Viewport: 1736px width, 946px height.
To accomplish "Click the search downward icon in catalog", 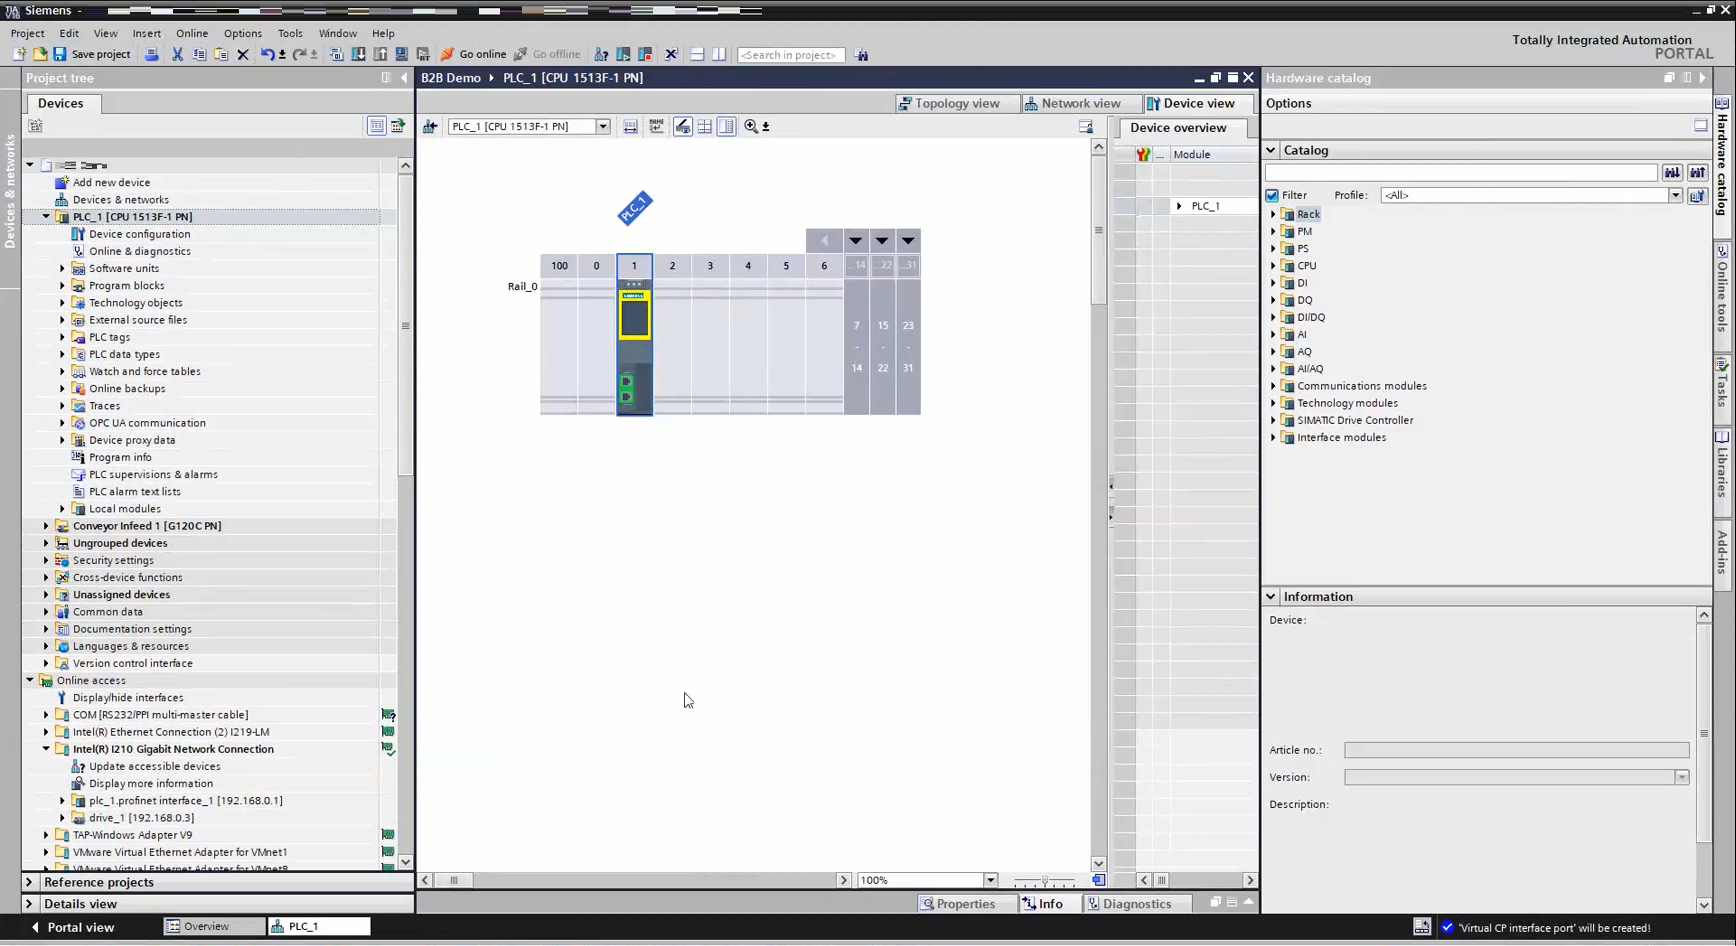I will (x=1672, y=173).
